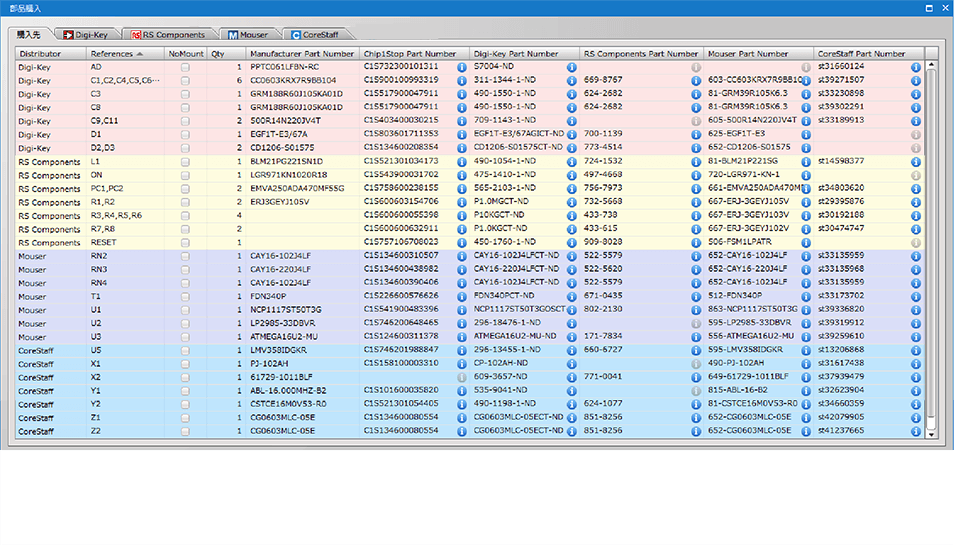Click the scrollbar down arrow
The height and width of the screenshot is (545, 954).
(x=931, y=434)
